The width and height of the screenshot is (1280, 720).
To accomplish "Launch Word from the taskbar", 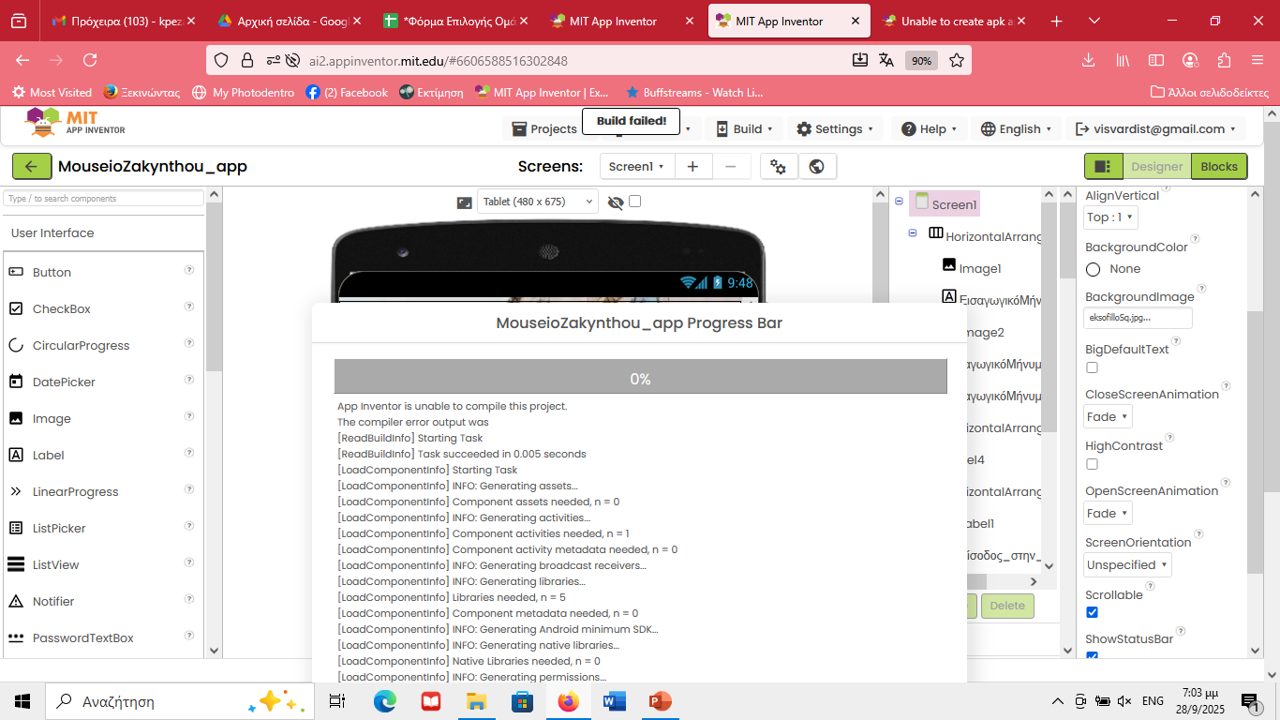I will coord(614,701).
